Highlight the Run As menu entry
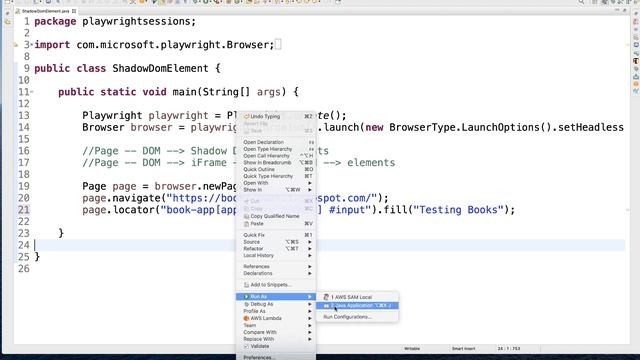640x360 pixels. 276,296
